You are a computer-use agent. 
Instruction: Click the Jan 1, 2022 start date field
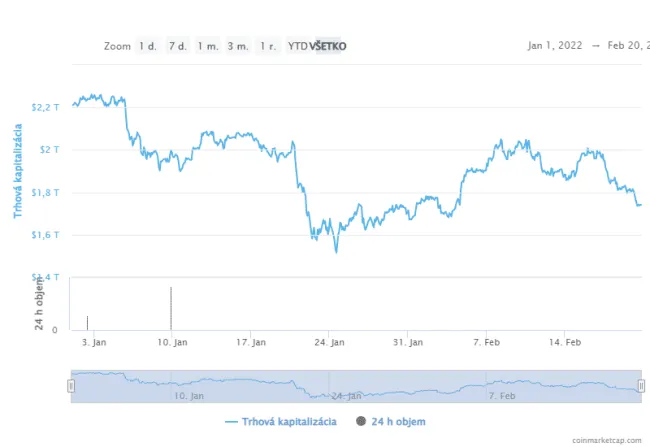tap(556, 46)
